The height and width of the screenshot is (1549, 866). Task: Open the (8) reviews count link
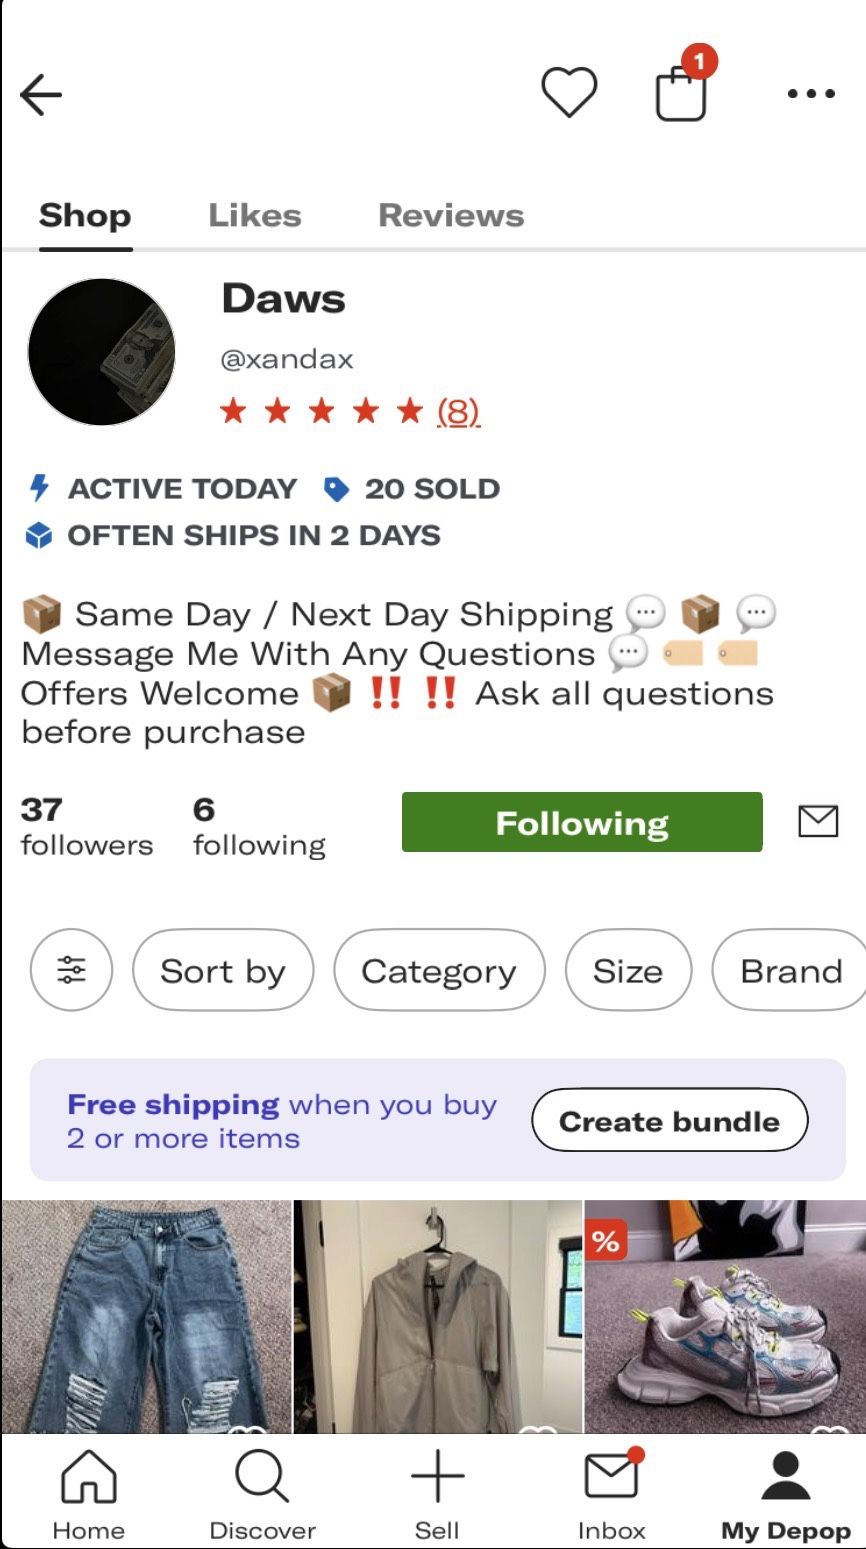click(458, 411)
